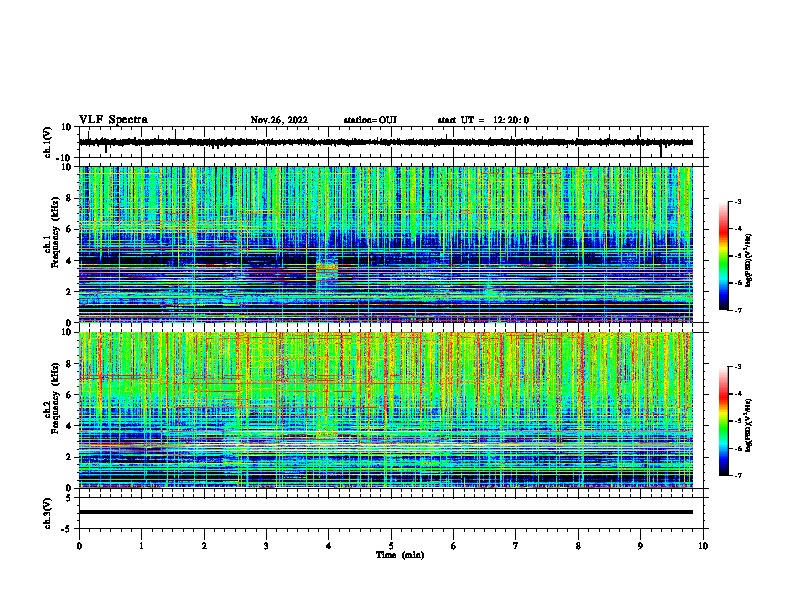Click the "station=OUI" header label

370,120
